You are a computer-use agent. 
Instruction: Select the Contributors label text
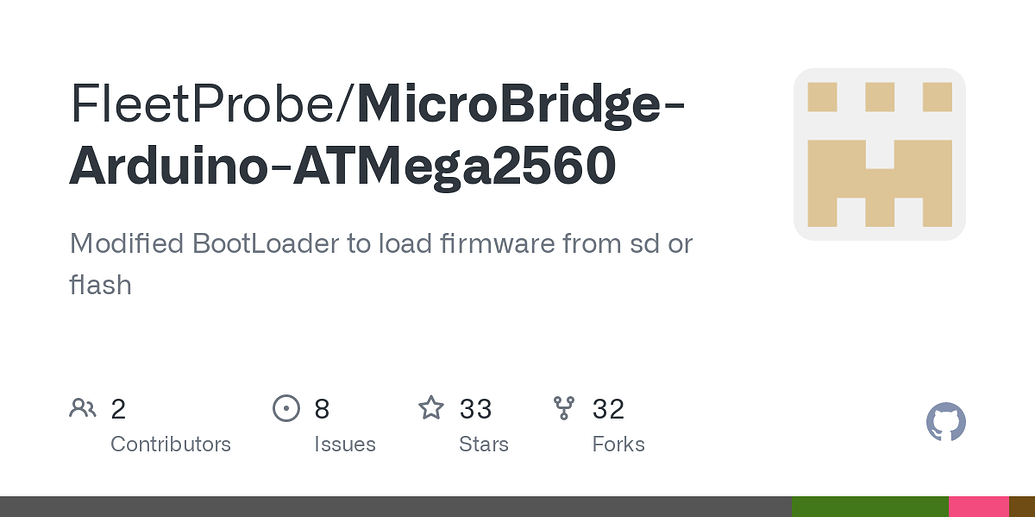tap(170, 444)
